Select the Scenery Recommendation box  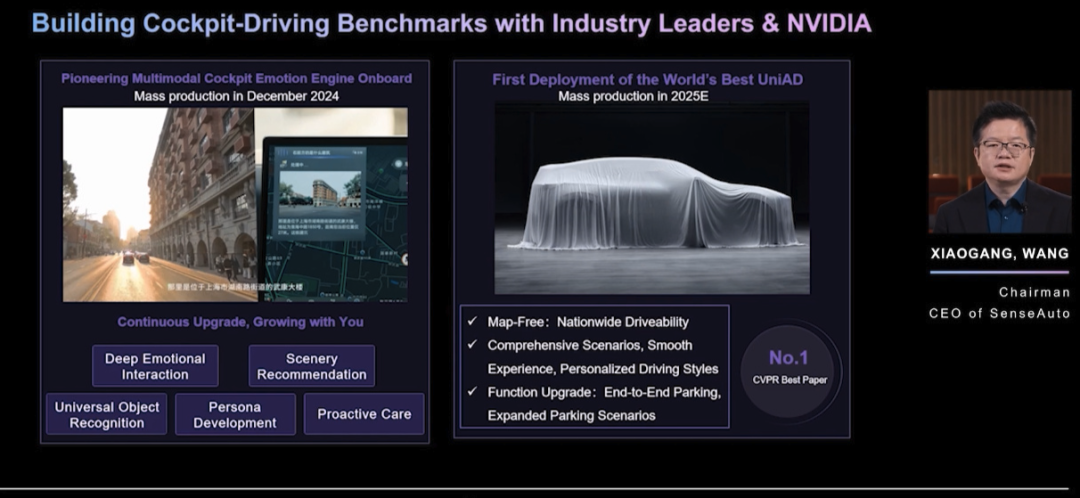point(311,366)
